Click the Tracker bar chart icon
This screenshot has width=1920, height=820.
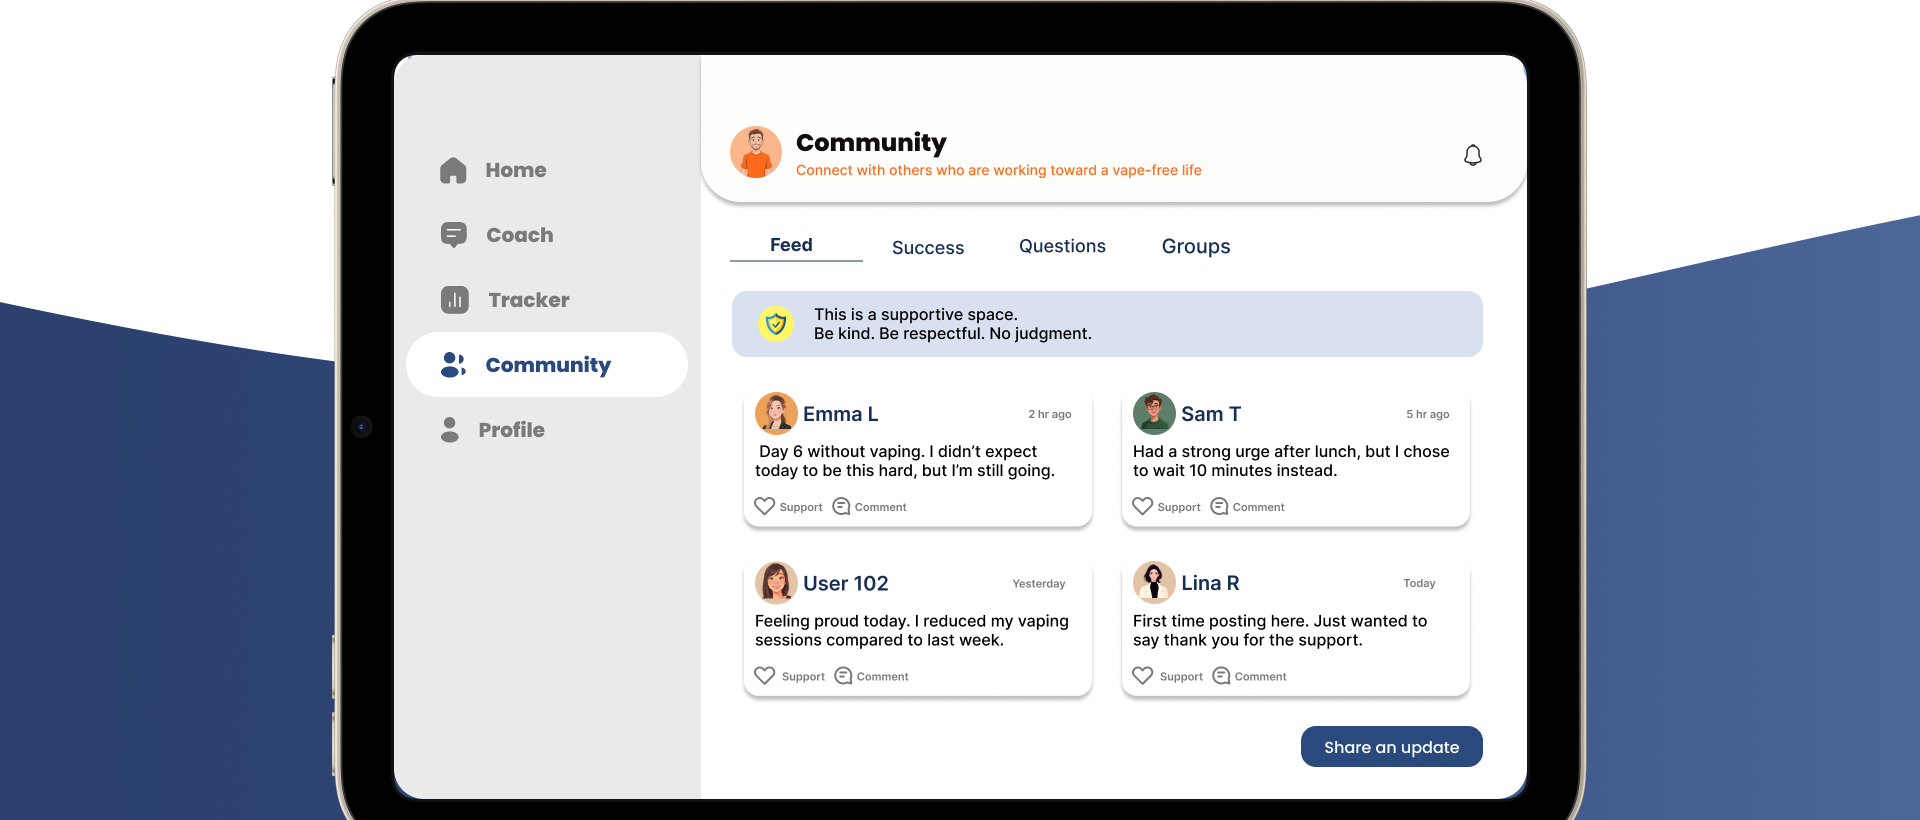pyautogui.click(x=455, y=300)
